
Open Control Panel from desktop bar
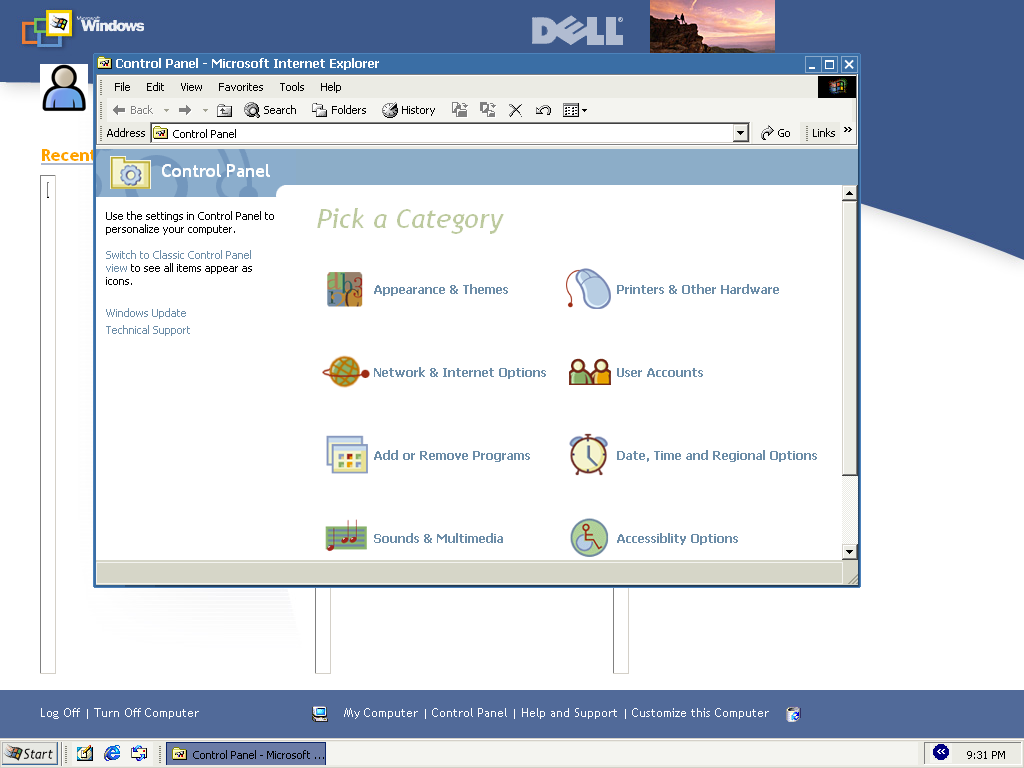coord(469,712)
